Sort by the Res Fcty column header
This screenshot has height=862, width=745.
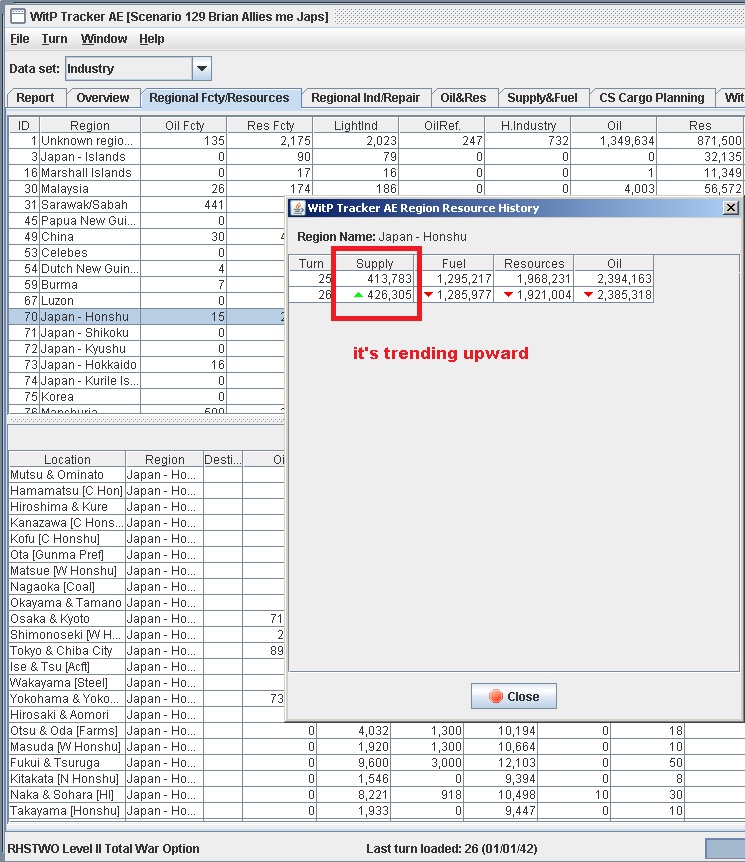pyautogui.click(x=270, y=125)
